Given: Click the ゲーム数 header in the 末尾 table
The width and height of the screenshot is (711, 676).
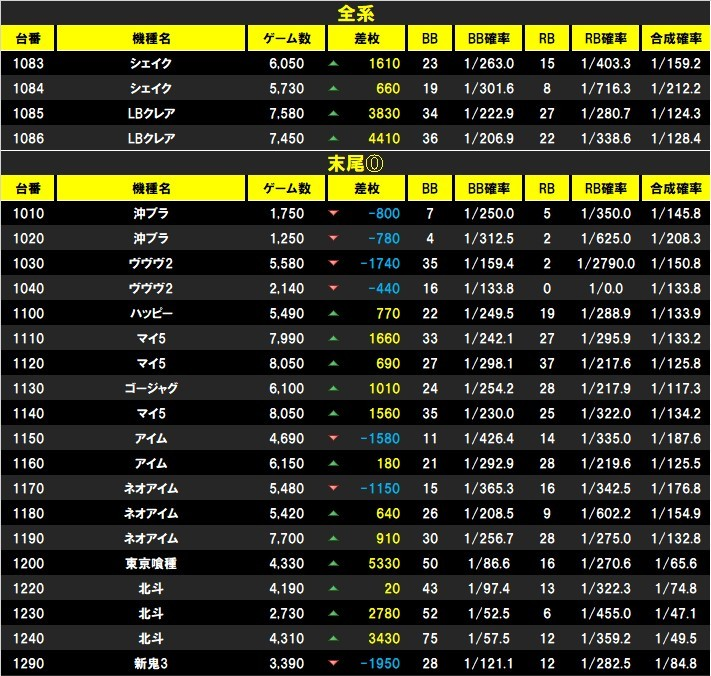Looking at the screenshot, I should click(287, 188).
